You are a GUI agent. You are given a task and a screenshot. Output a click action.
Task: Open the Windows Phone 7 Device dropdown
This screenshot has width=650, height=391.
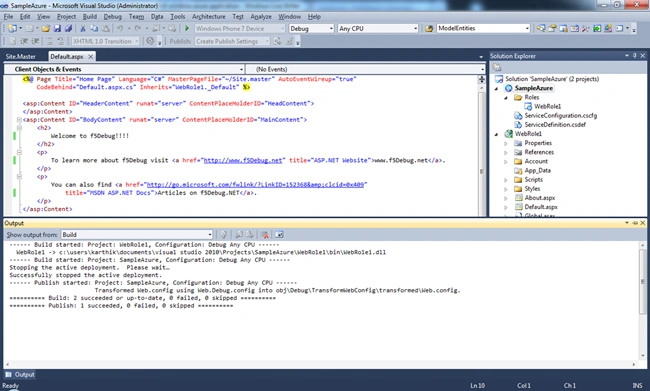click(283, 28)
